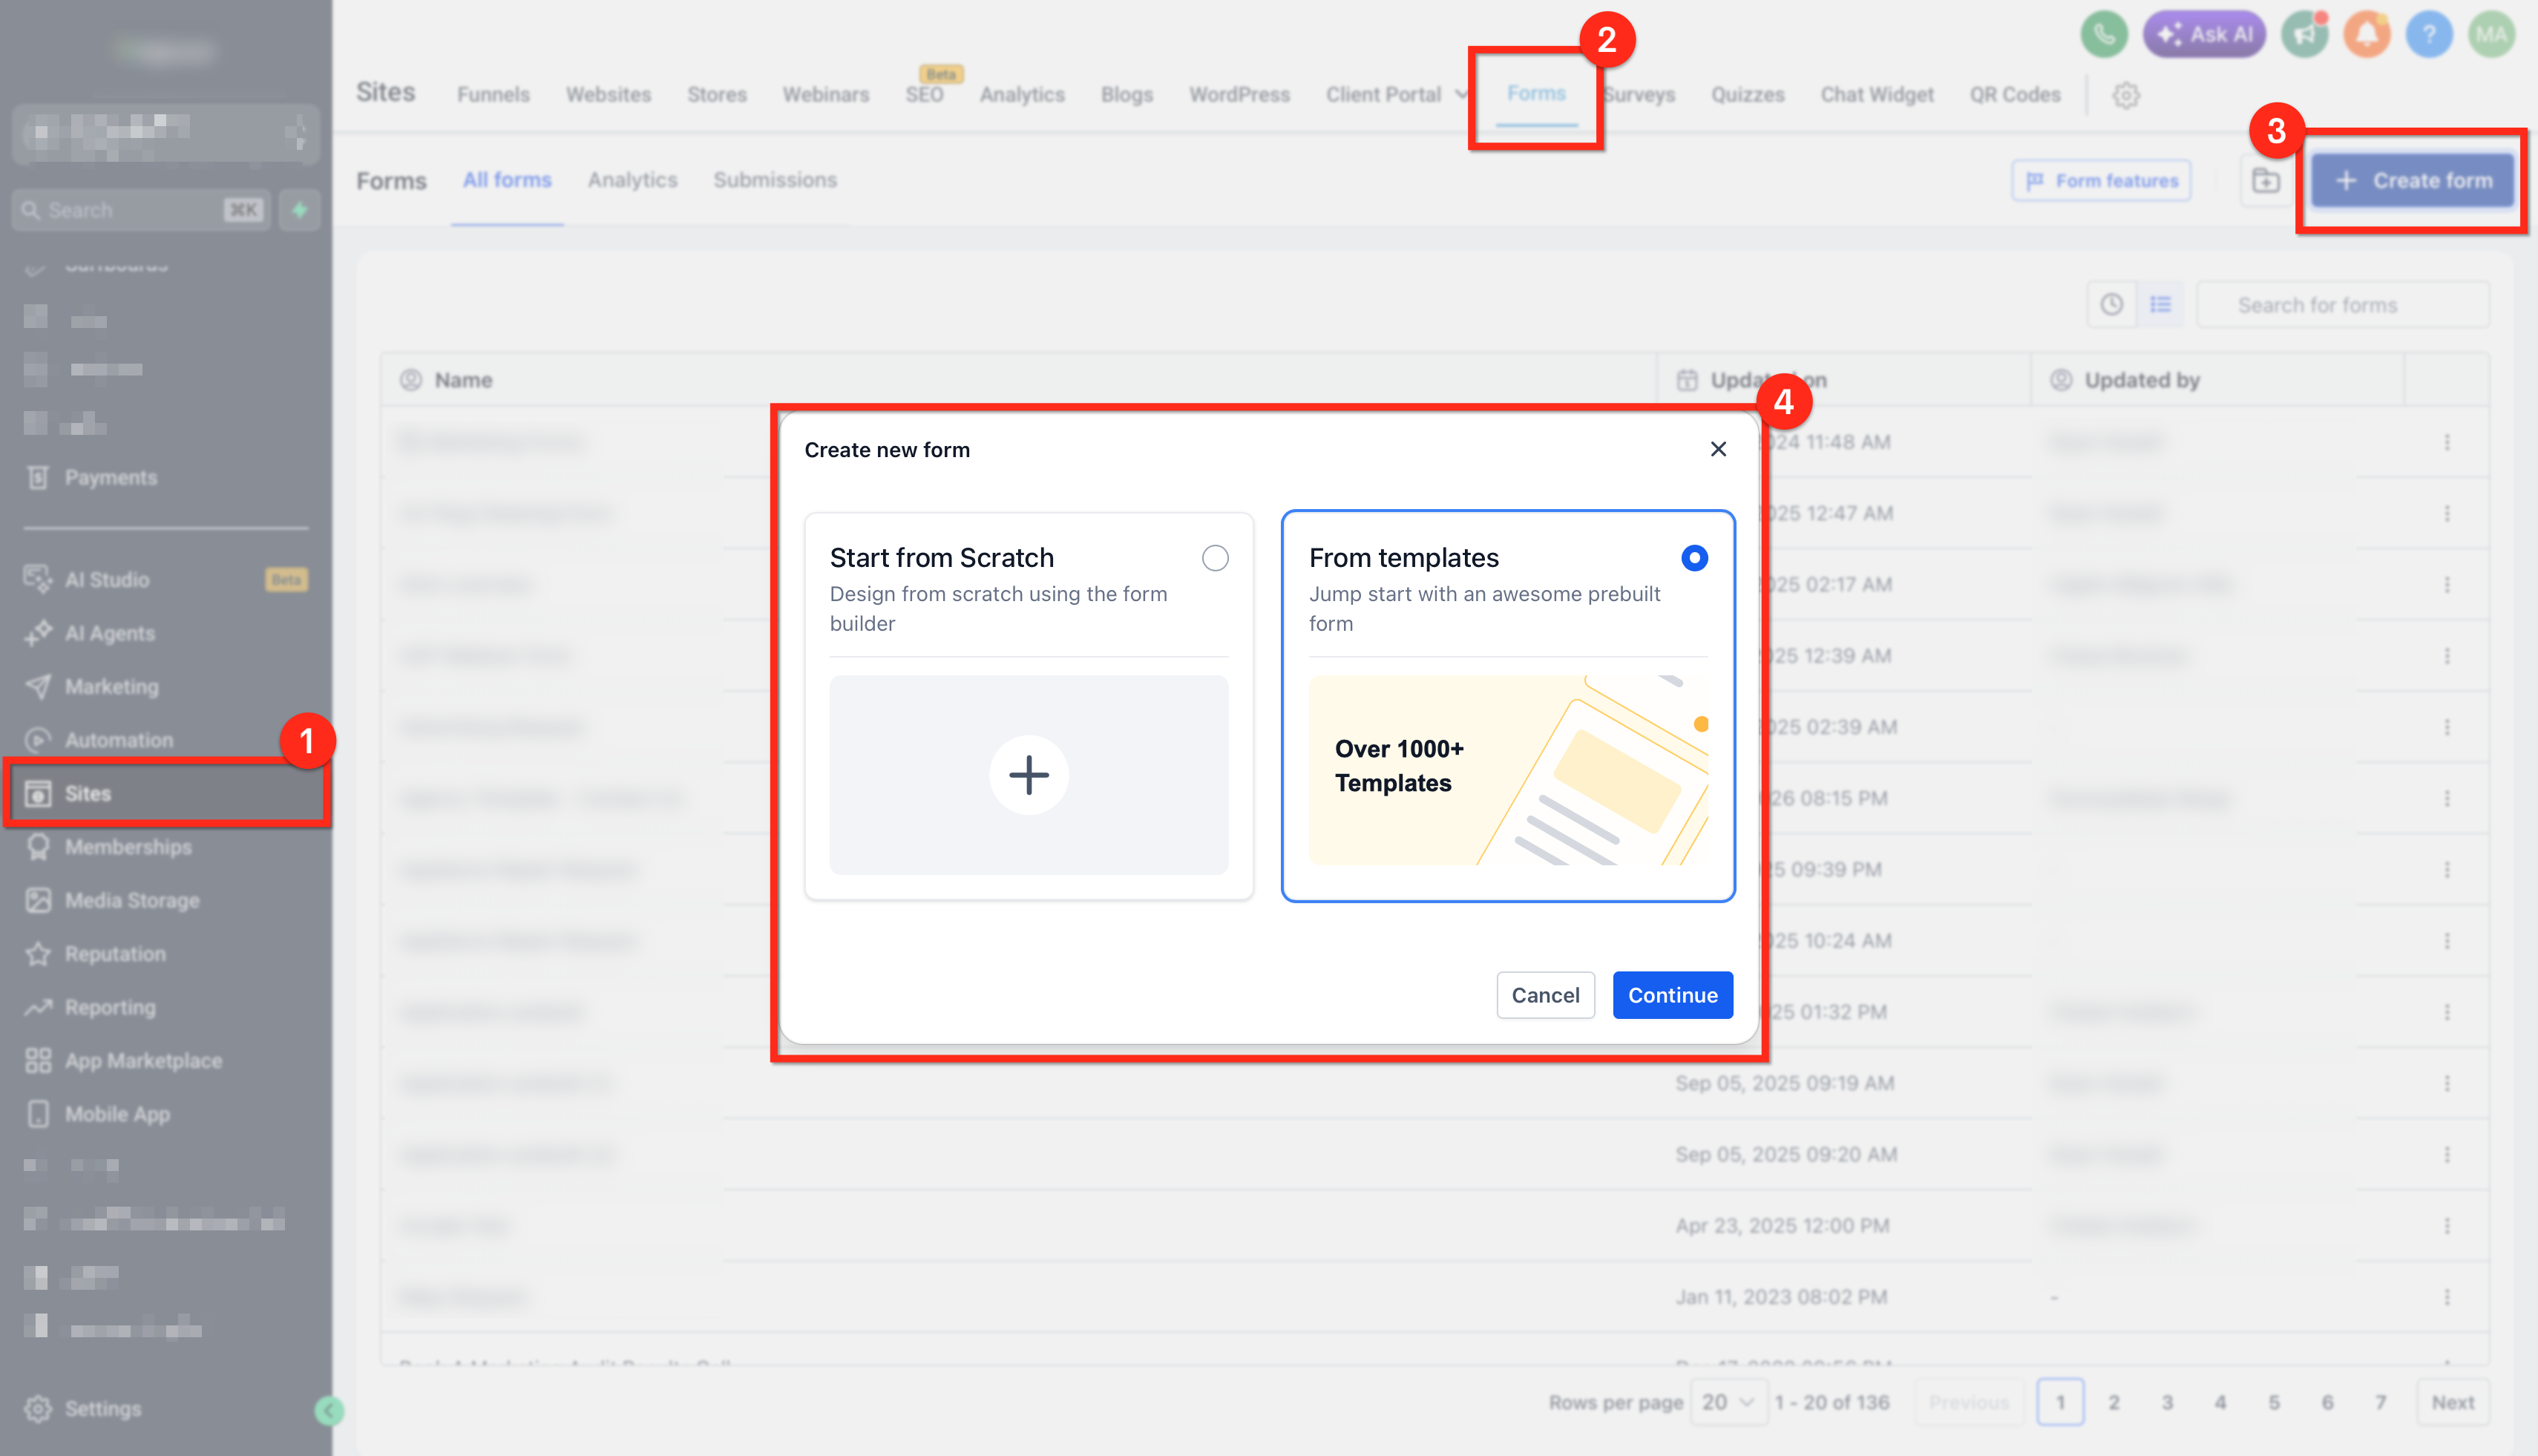Go to page 7 of forms
This screenshot has height=1456, width=2538.
2380,1402
